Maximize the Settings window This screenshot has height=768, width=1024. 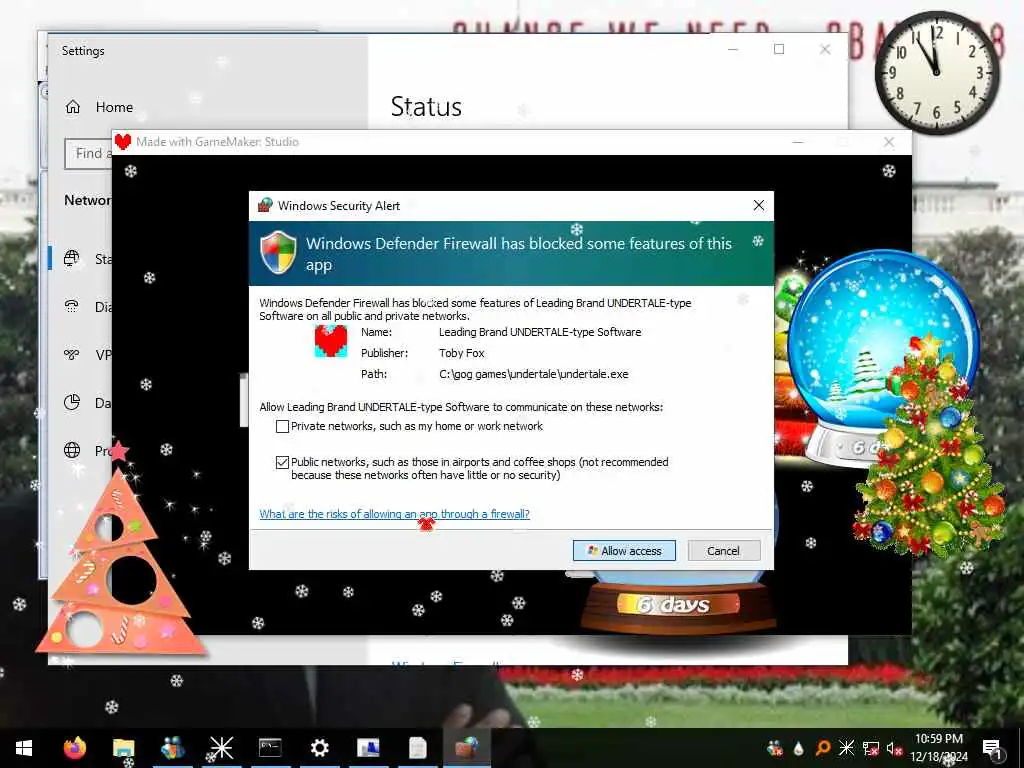[778, 49]
